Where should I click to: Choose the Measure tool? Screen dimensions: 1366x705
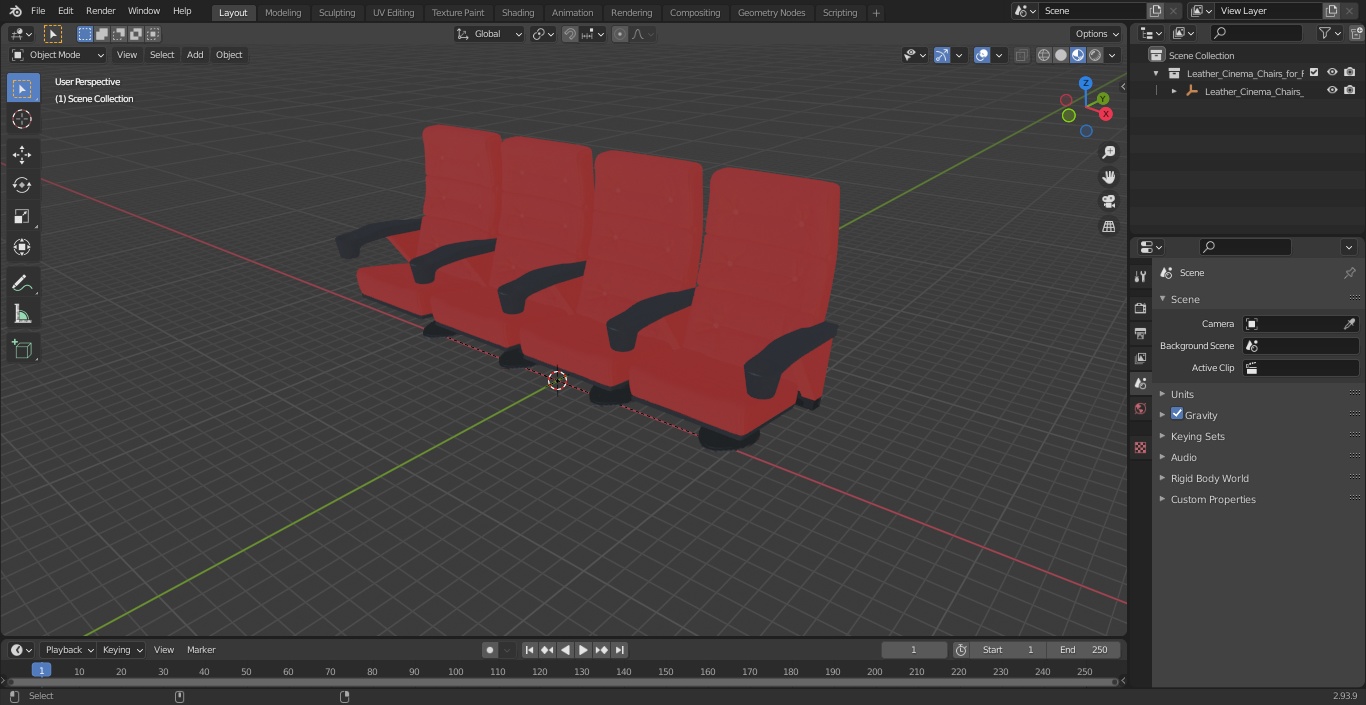tap(22, 314)
